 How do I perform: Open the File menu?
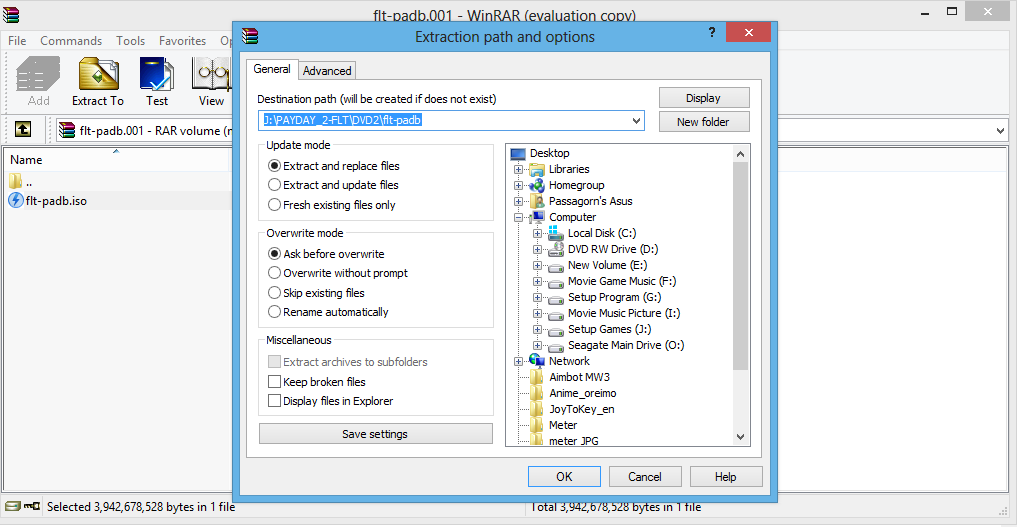click(17, 41)
